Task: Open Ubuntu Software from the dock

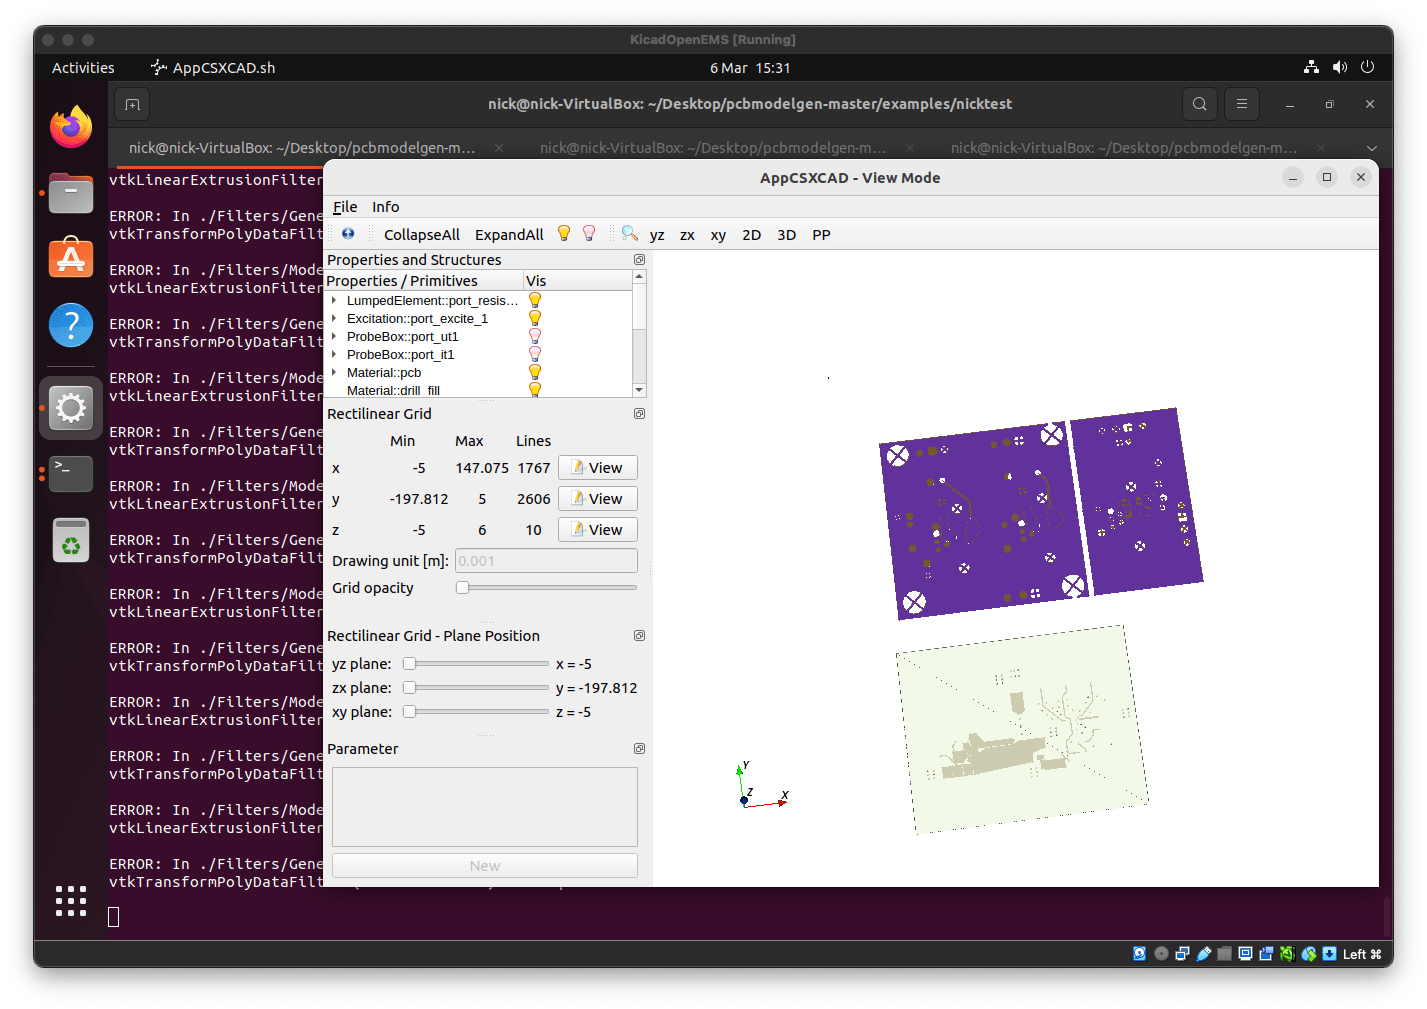Action: pos(71,259)
